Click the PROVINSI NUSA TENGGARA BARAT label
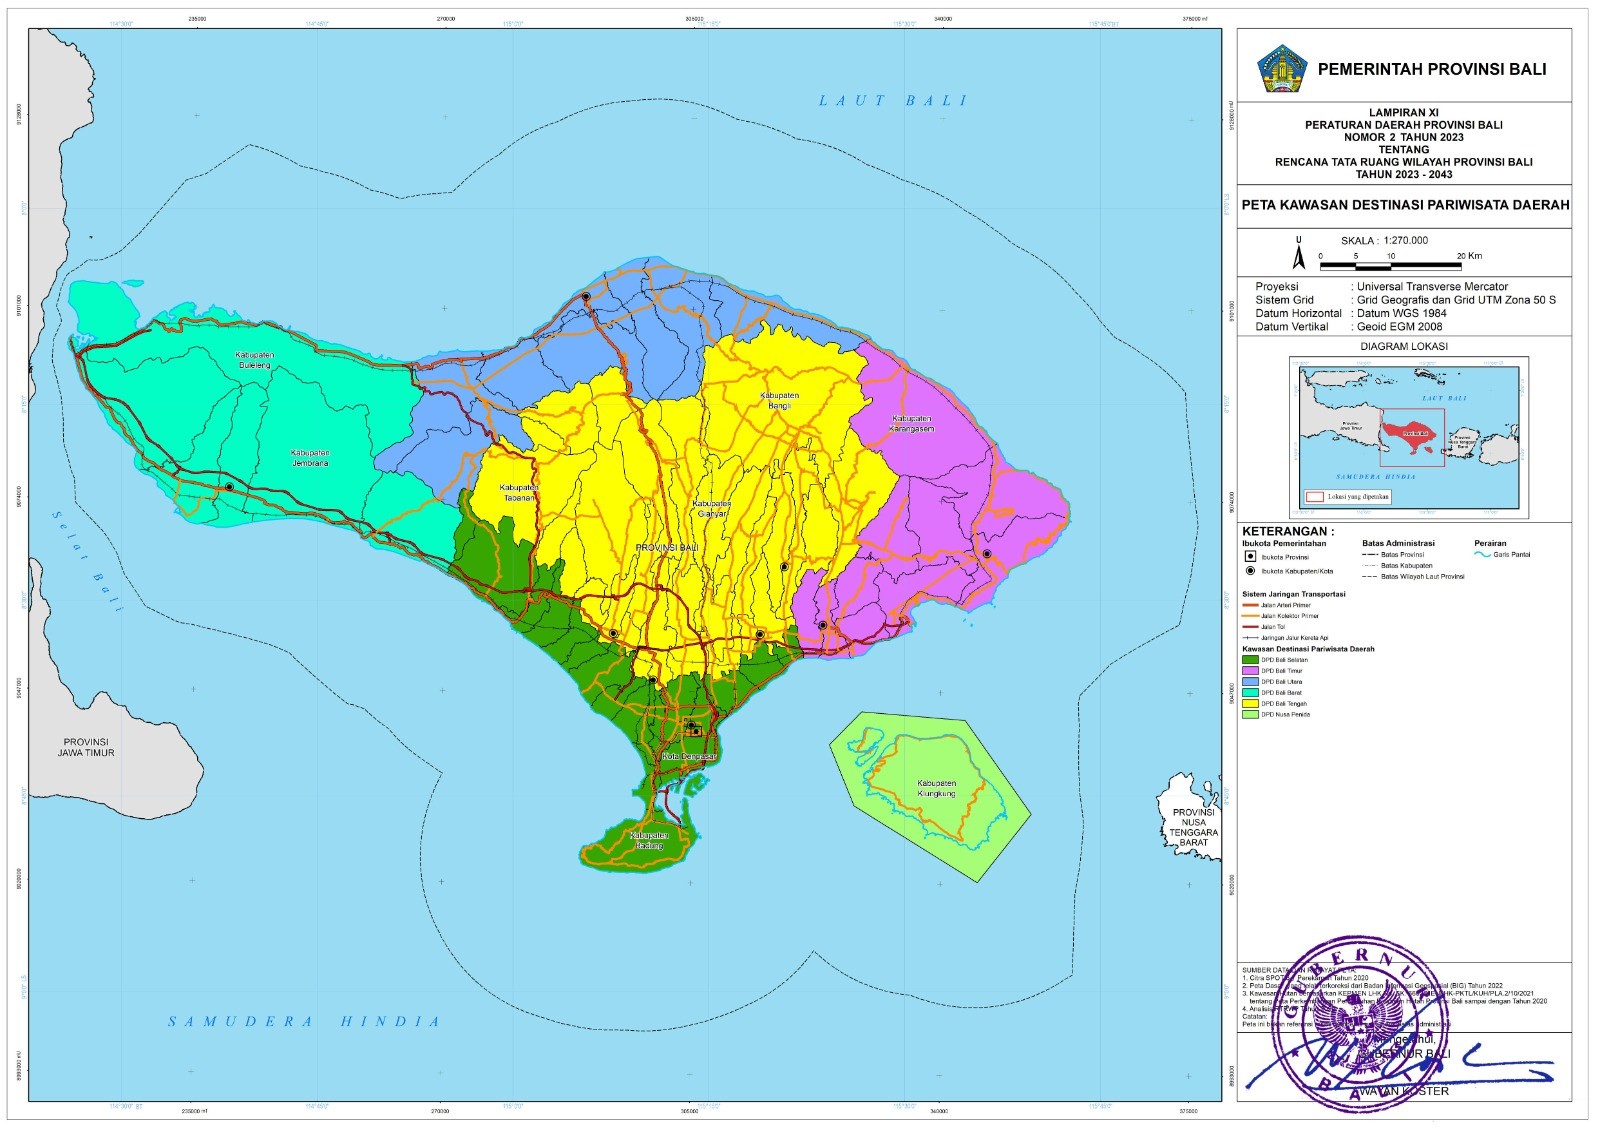Viewport: 1600px width, 1130px height. click(1193, 827)
